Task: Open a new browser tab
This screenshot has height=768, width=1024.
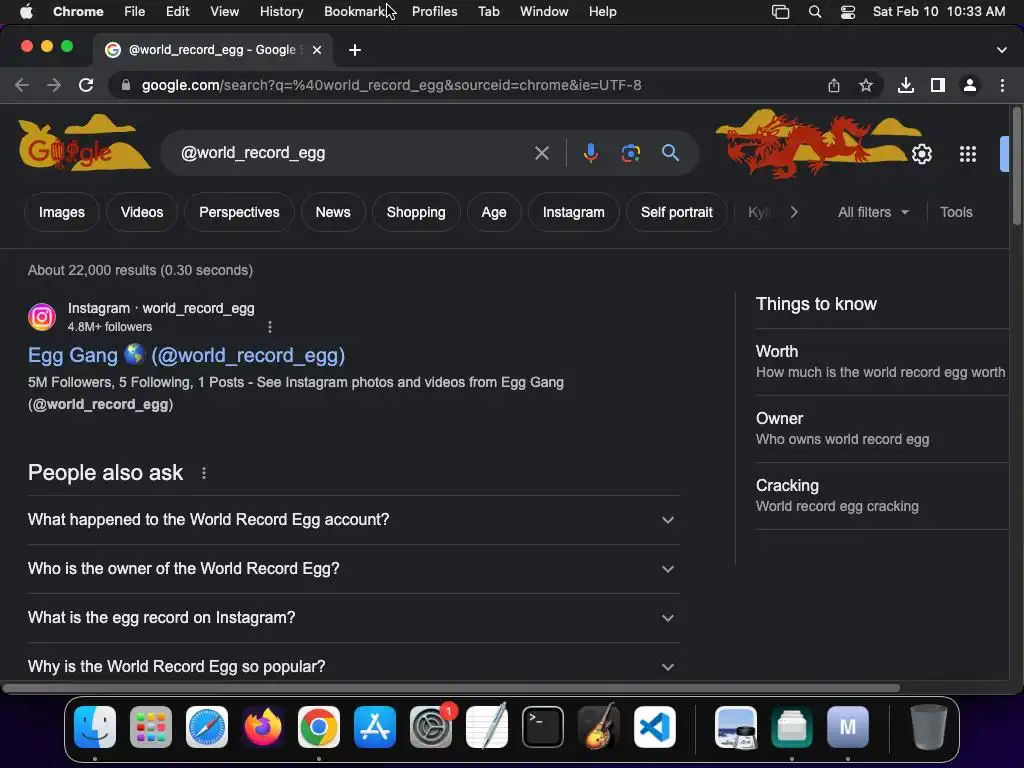Action: click(355, 50)
